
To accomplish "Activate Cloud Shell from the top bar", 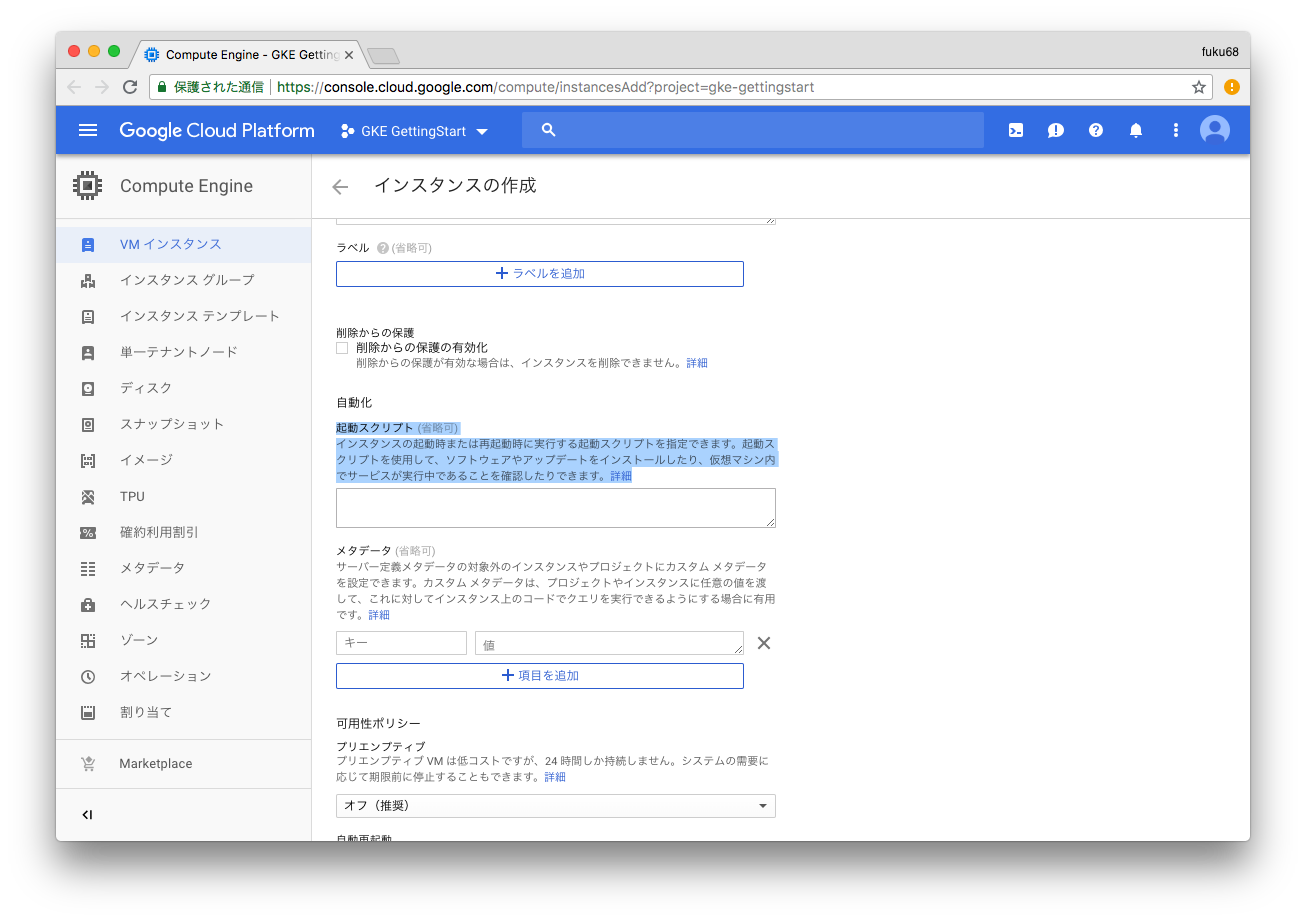I will [x=1015, y=129].
